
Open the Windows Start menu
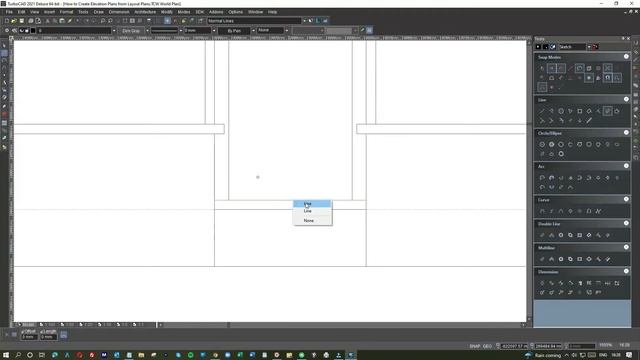6,355
